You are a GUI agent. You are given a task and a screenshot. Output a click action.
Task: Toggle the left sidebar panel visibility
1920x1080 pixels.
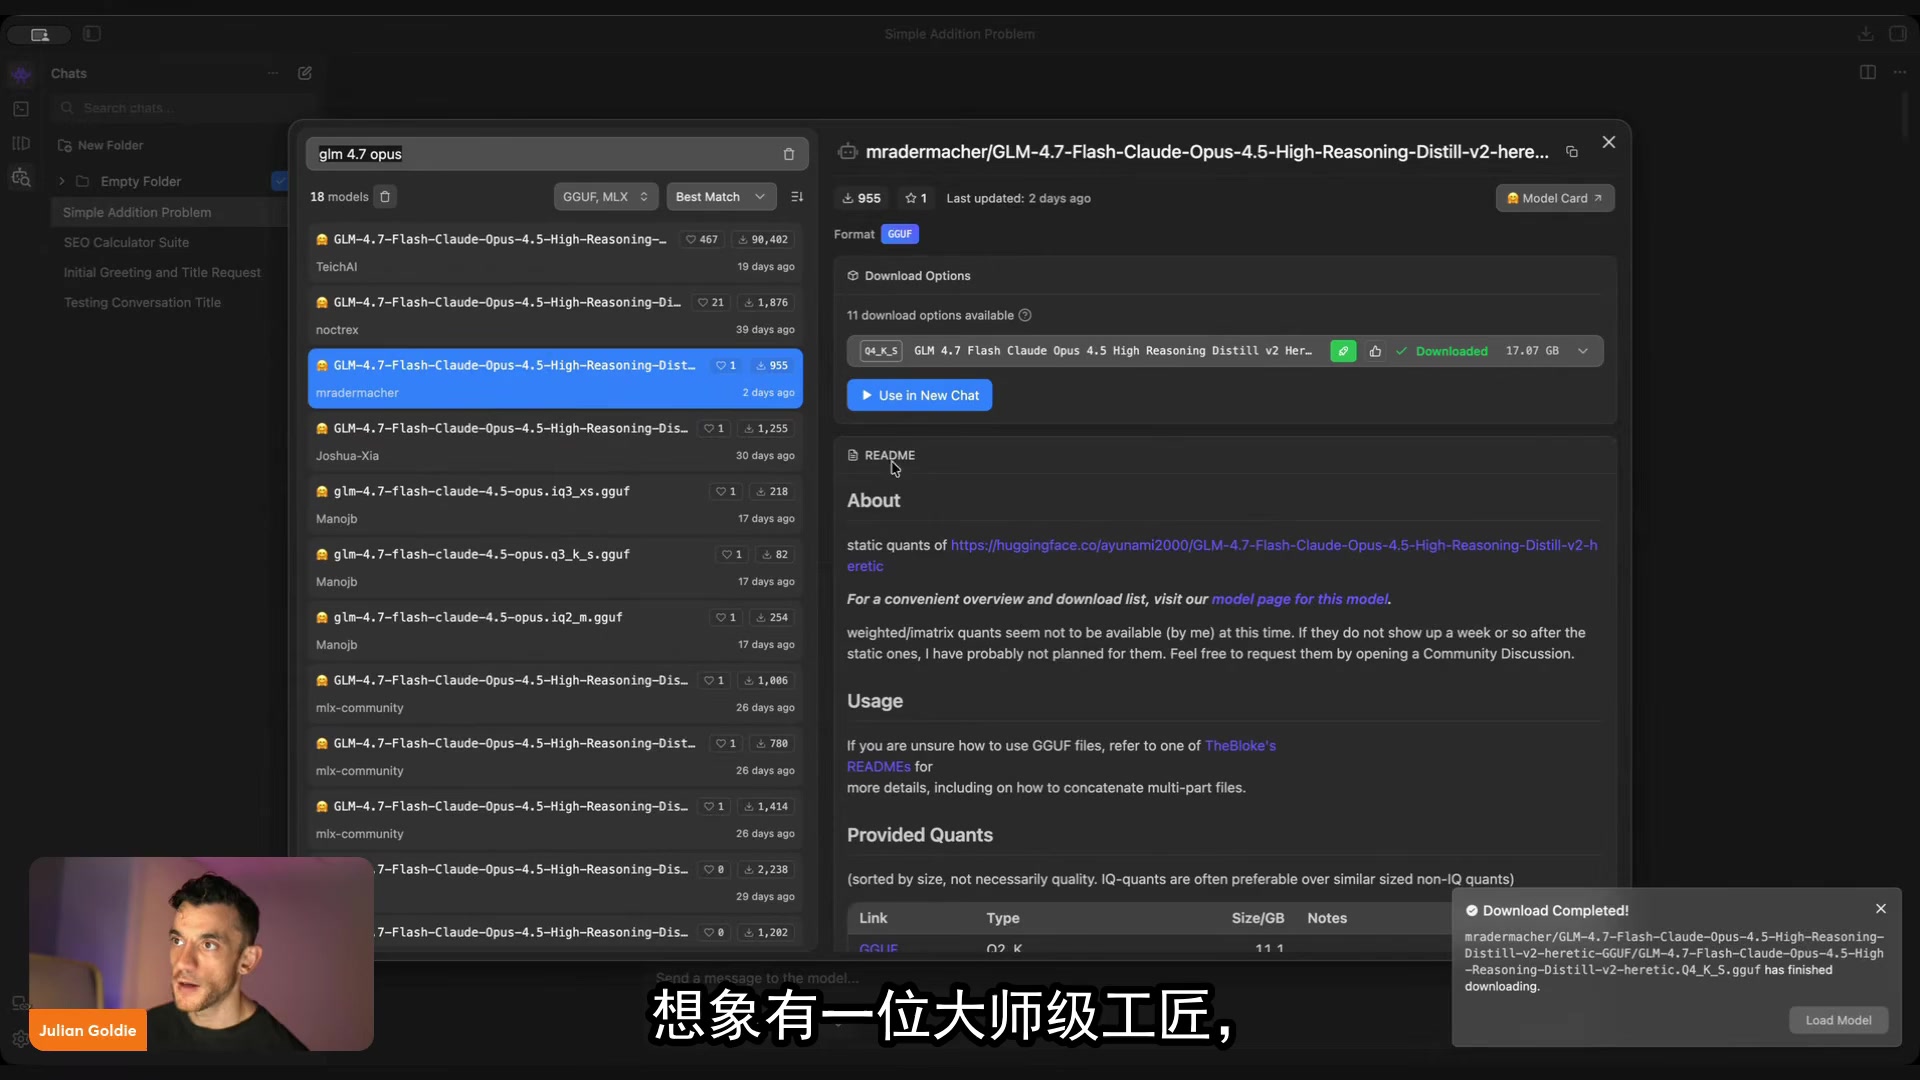point(92,34)
